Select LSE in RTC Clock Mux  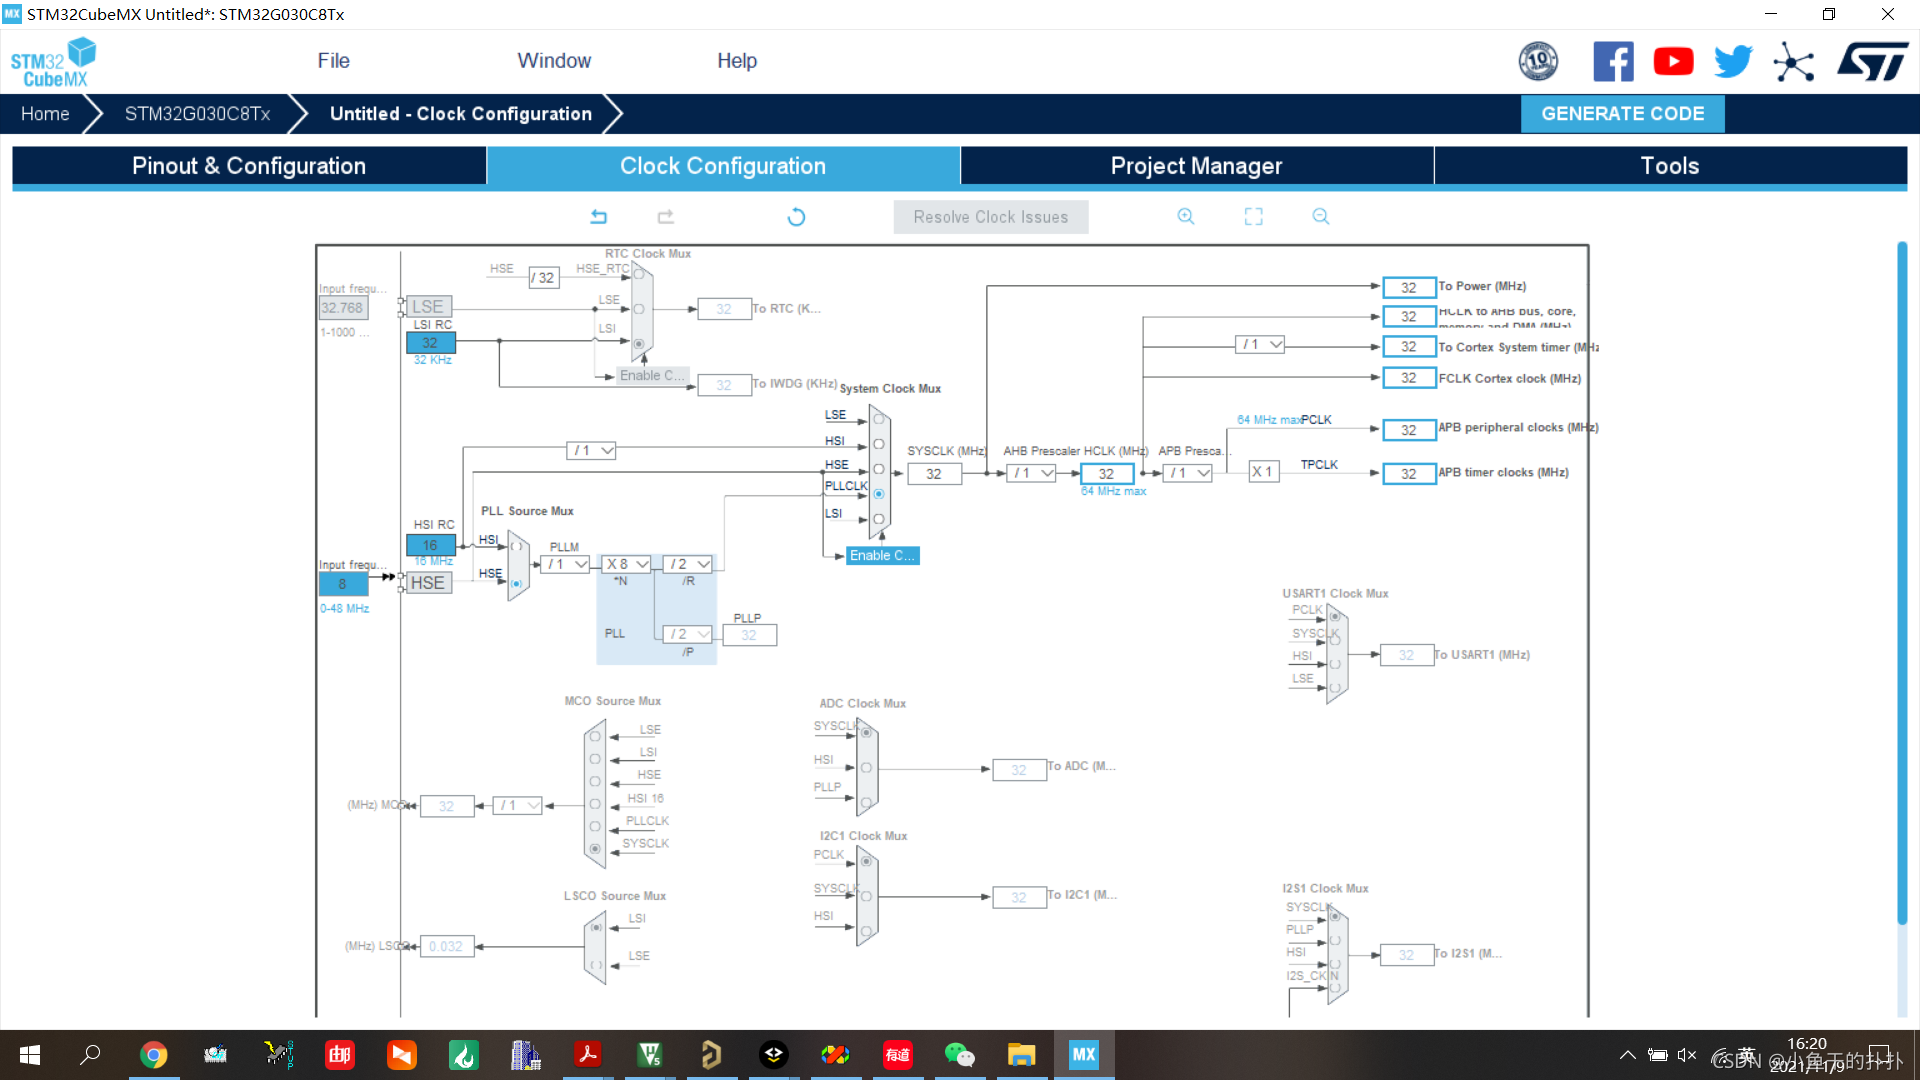coord(639,309)
